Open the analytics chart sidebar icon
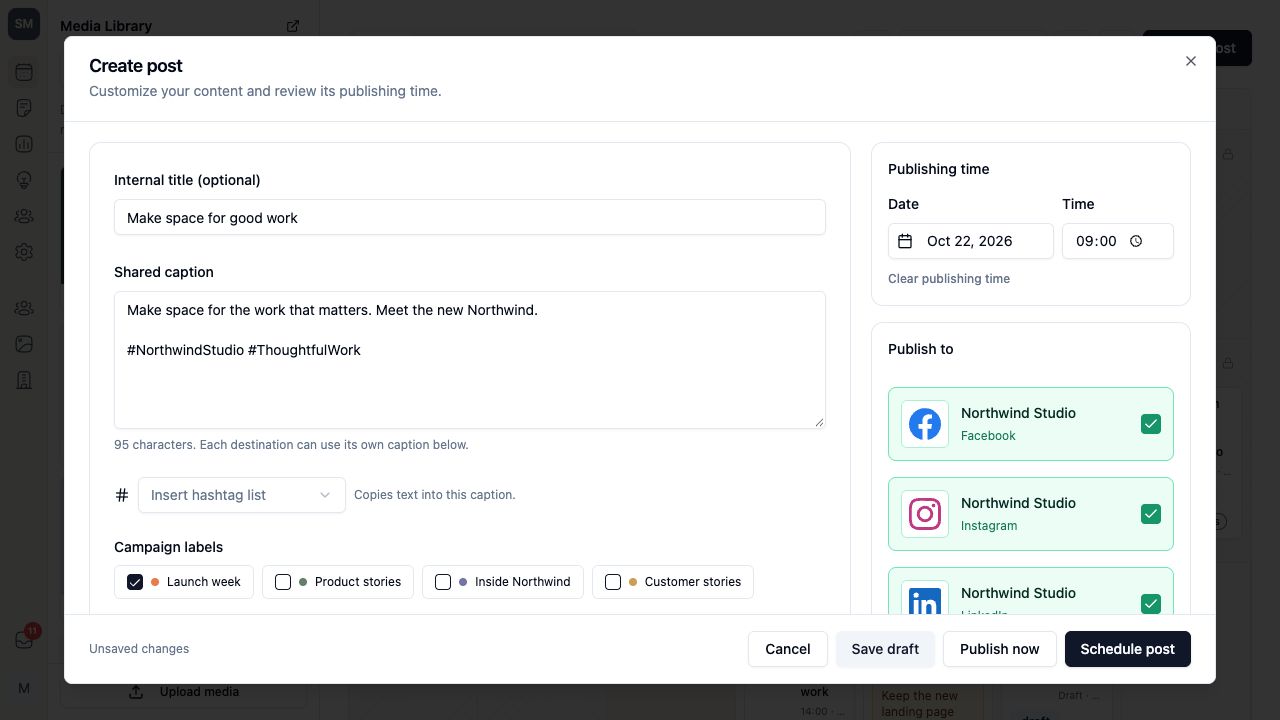 tap(24, 144)
